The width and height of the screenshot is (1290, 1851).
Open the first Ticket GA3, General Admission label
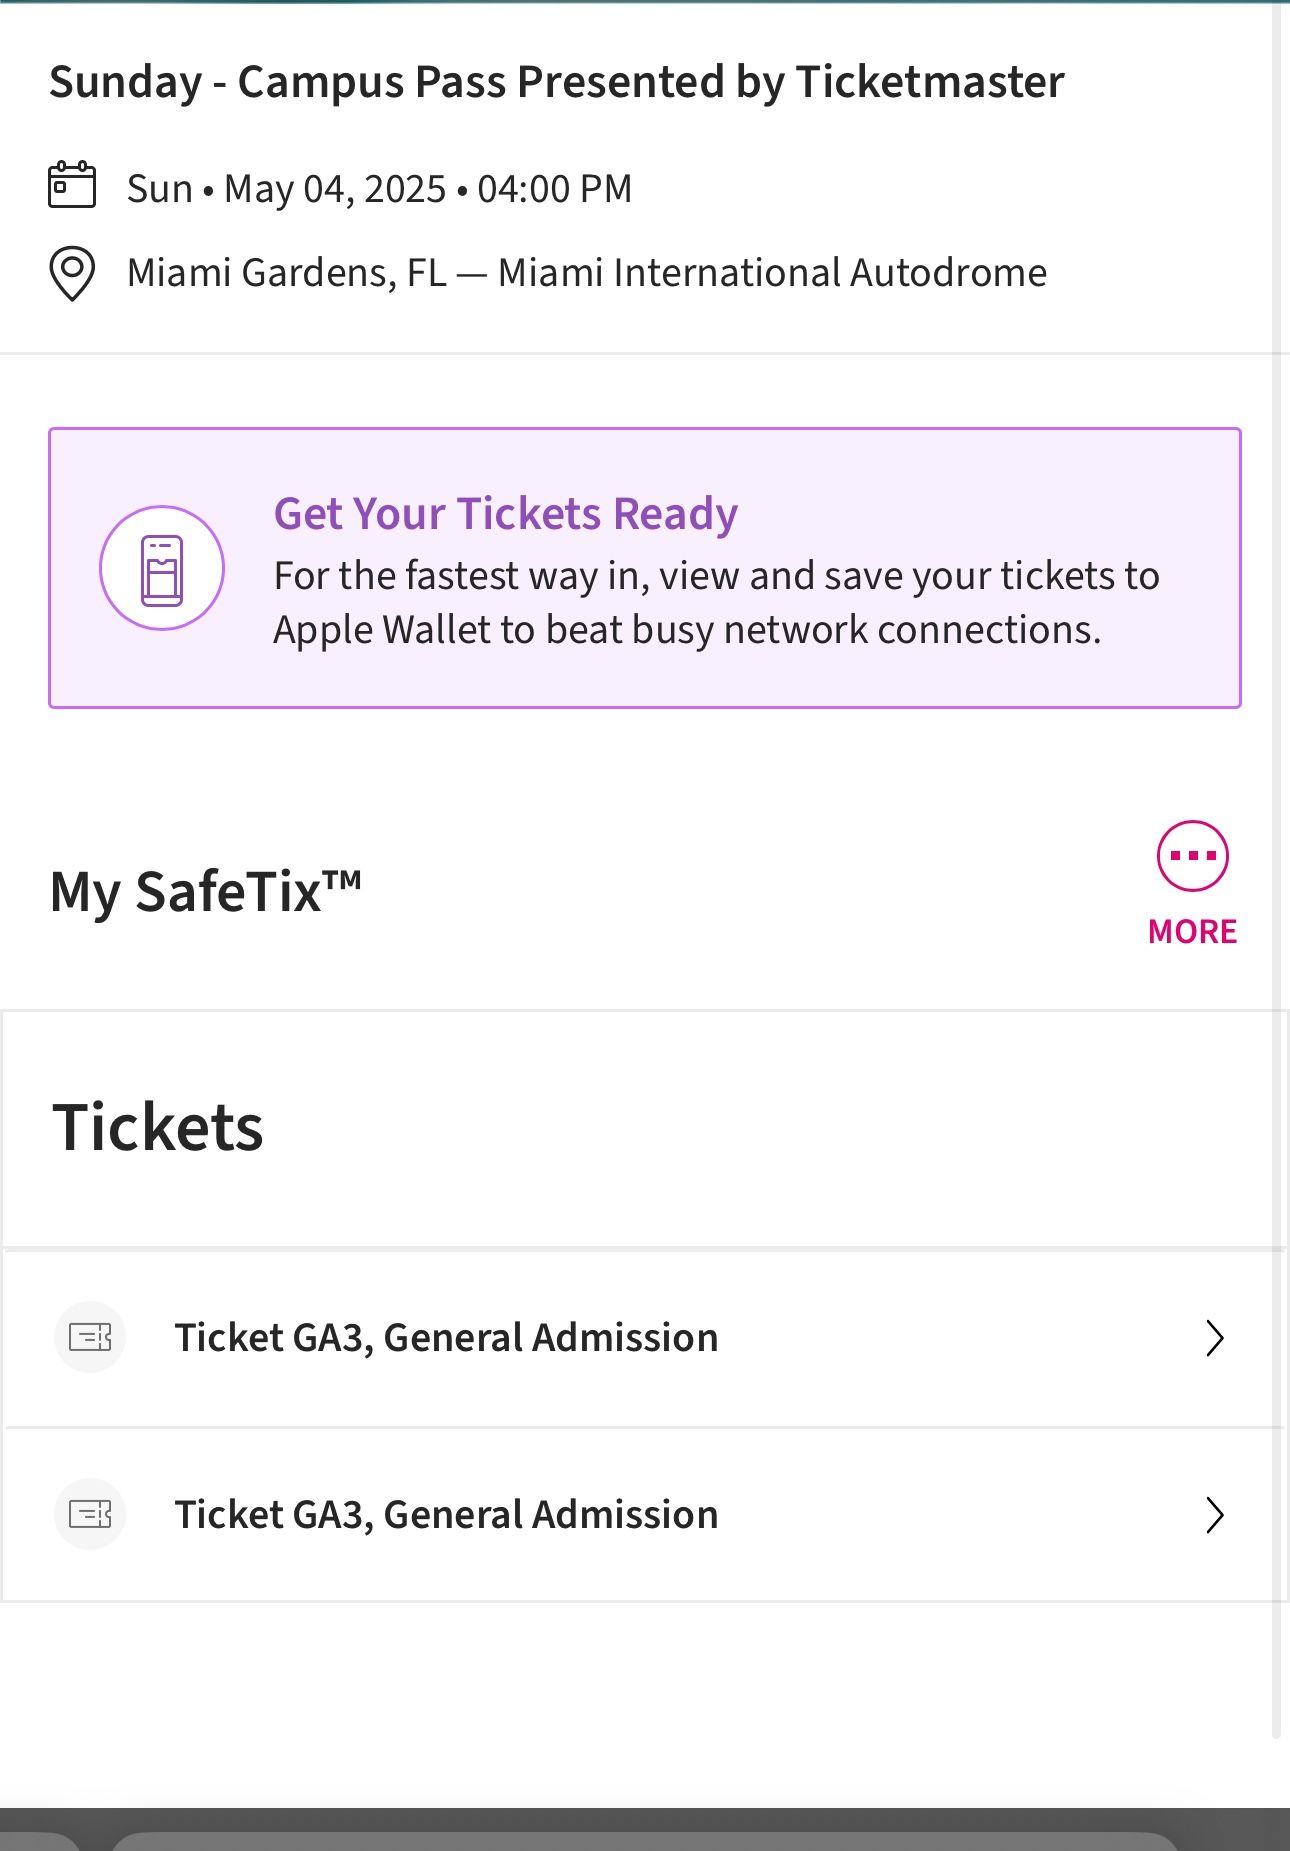[446, 1338]
